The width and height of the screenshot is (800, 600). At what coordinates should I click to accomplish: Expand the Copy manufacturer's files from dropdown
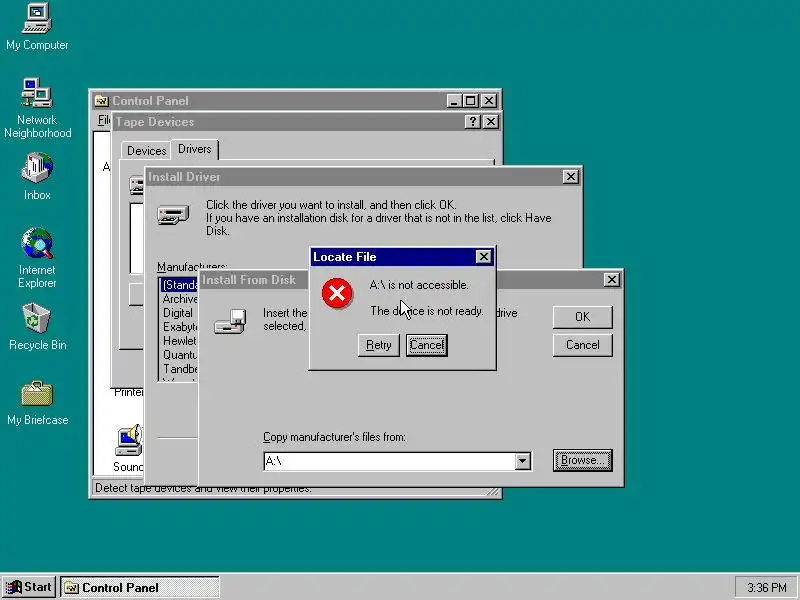[522, 461]
